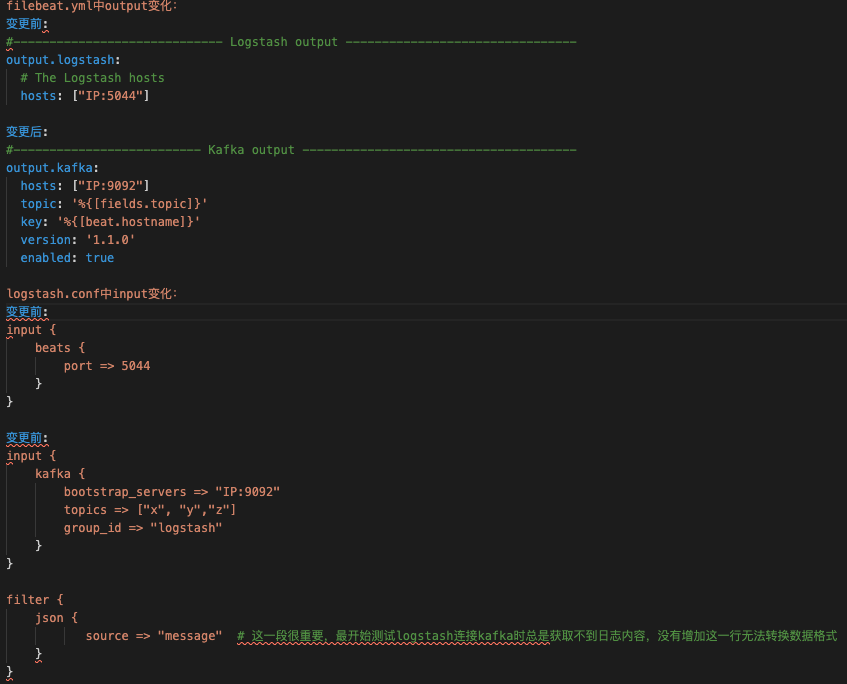This screenshot has height=684, width=847.
Task: Click the 'filebeat.yml中output变化' heading line
Action: click(92, 6)
